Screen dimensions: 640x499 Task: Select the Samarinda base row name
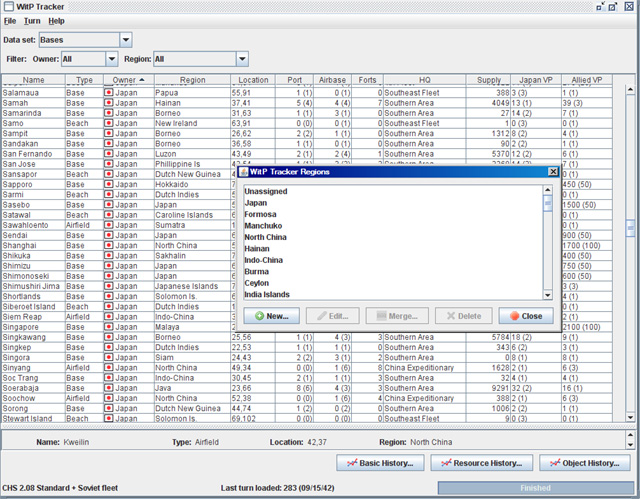pos(22,113)
